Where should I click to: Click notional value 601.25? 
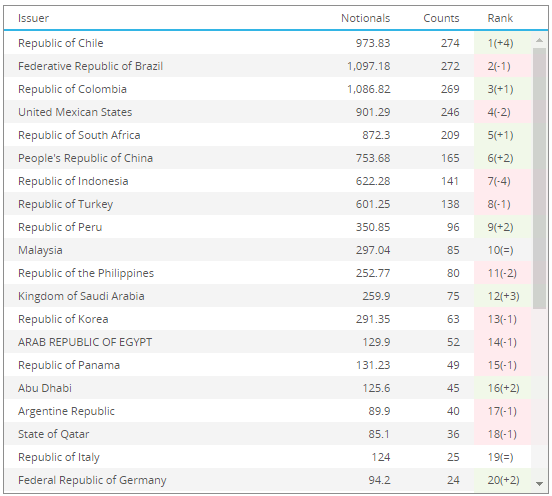(x=373, y=204)
